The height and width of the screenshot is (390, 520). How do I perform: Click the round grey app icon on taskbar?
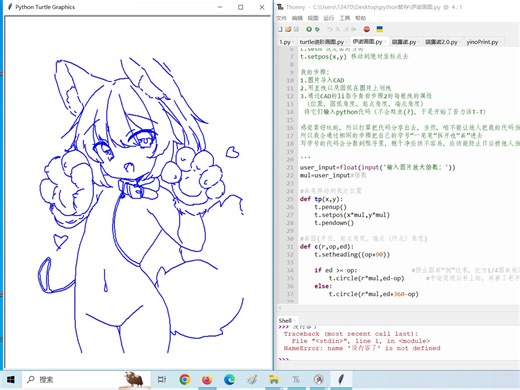[319, 379]
